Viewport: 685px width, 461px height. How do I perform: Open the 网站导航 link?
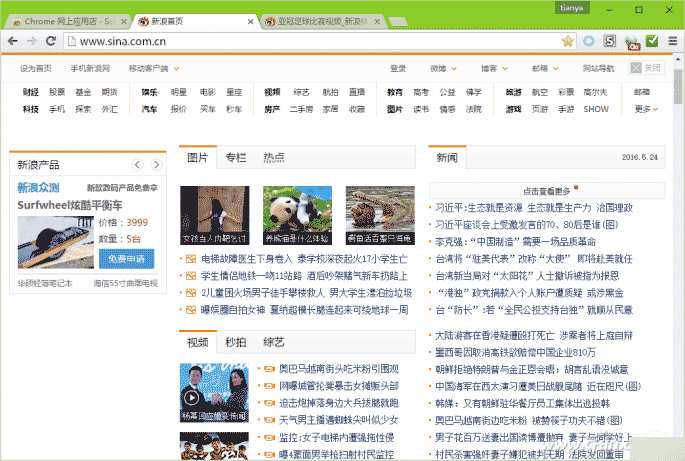599,69
